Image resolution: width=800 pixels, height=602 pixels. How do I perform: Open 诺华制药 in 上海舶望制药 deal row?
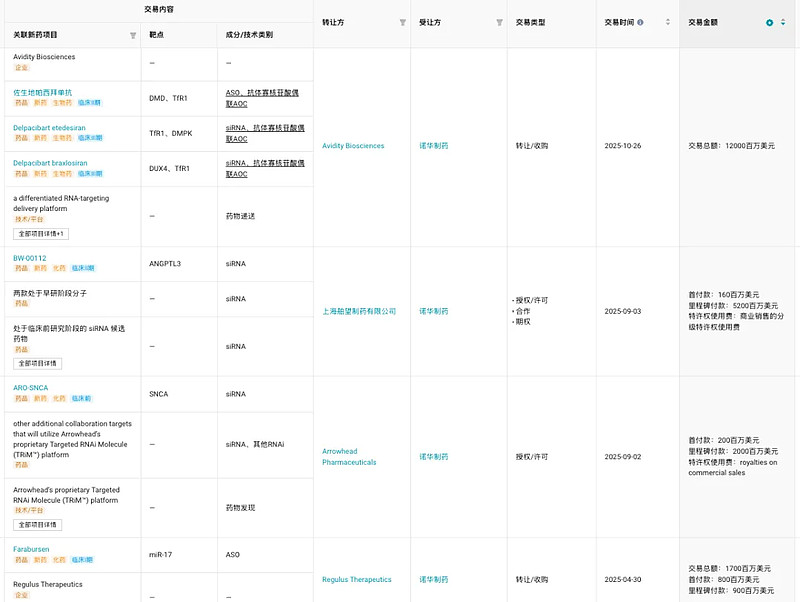(434, 311)
